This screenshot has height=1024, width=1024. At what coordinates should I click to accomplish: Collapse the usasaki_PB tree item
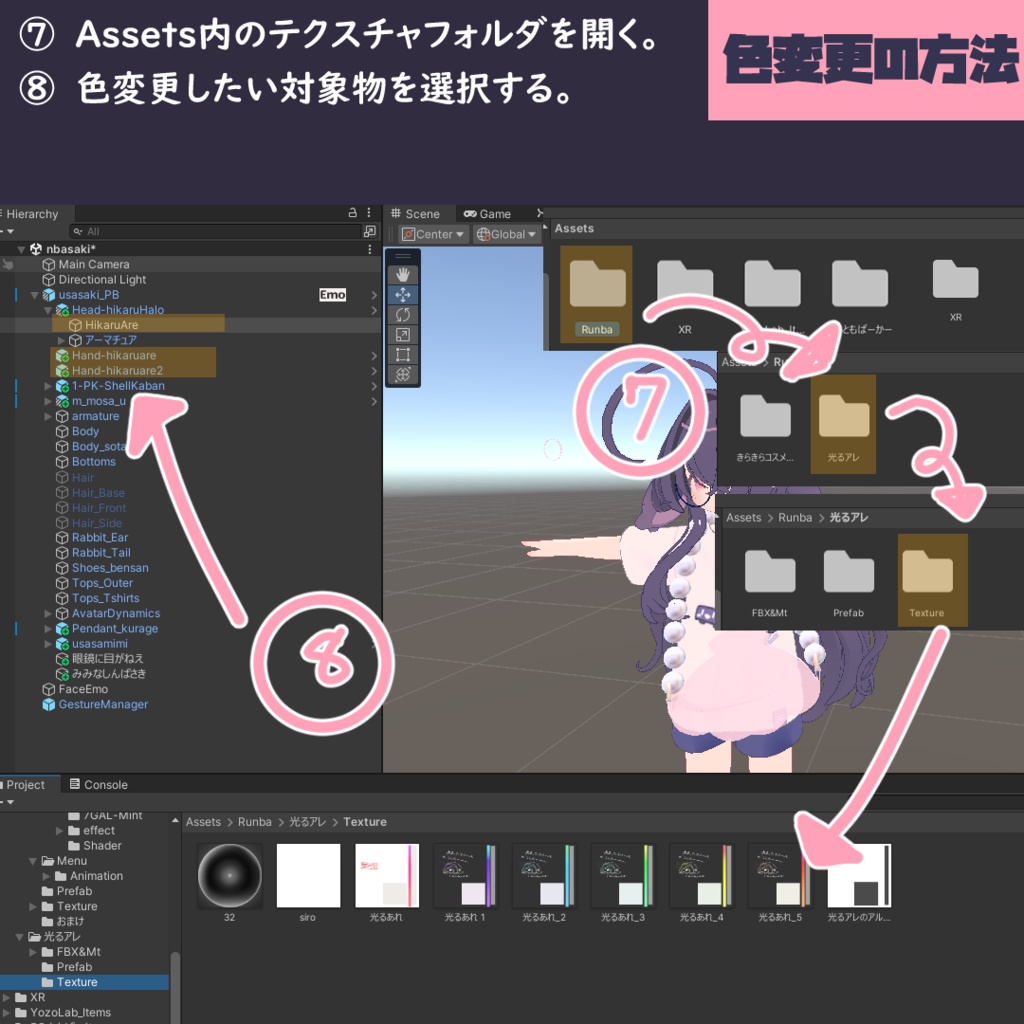(x=33, y=295)
